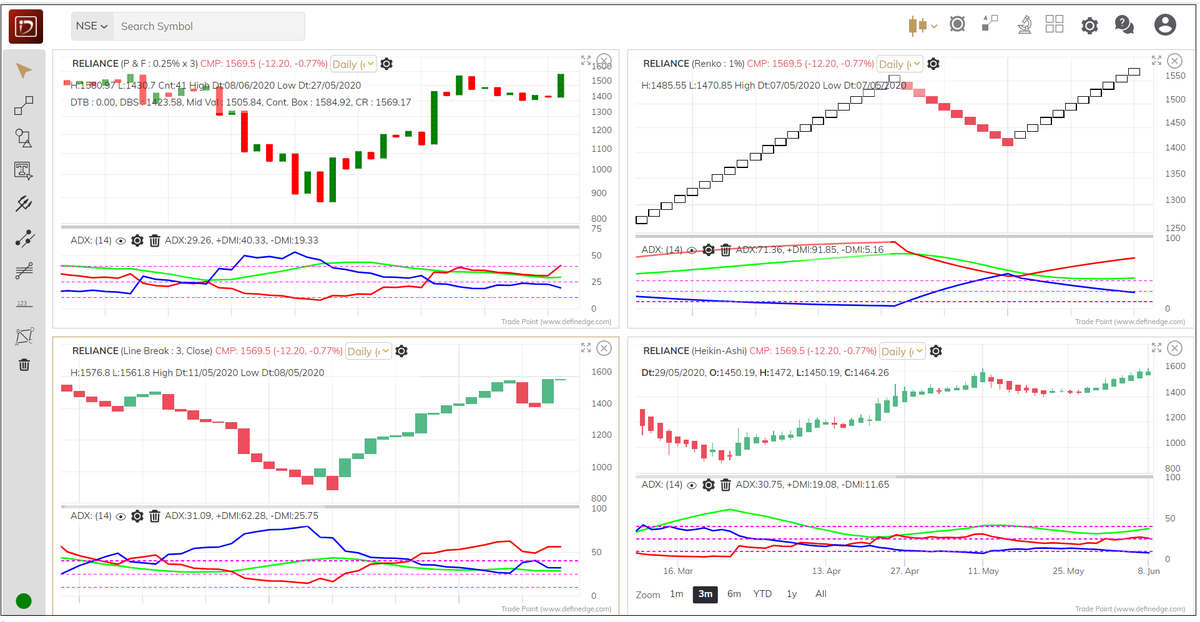Toggle ADX visibility eye on P&F chart
The image size is (1200, 622).
[120, 240]
